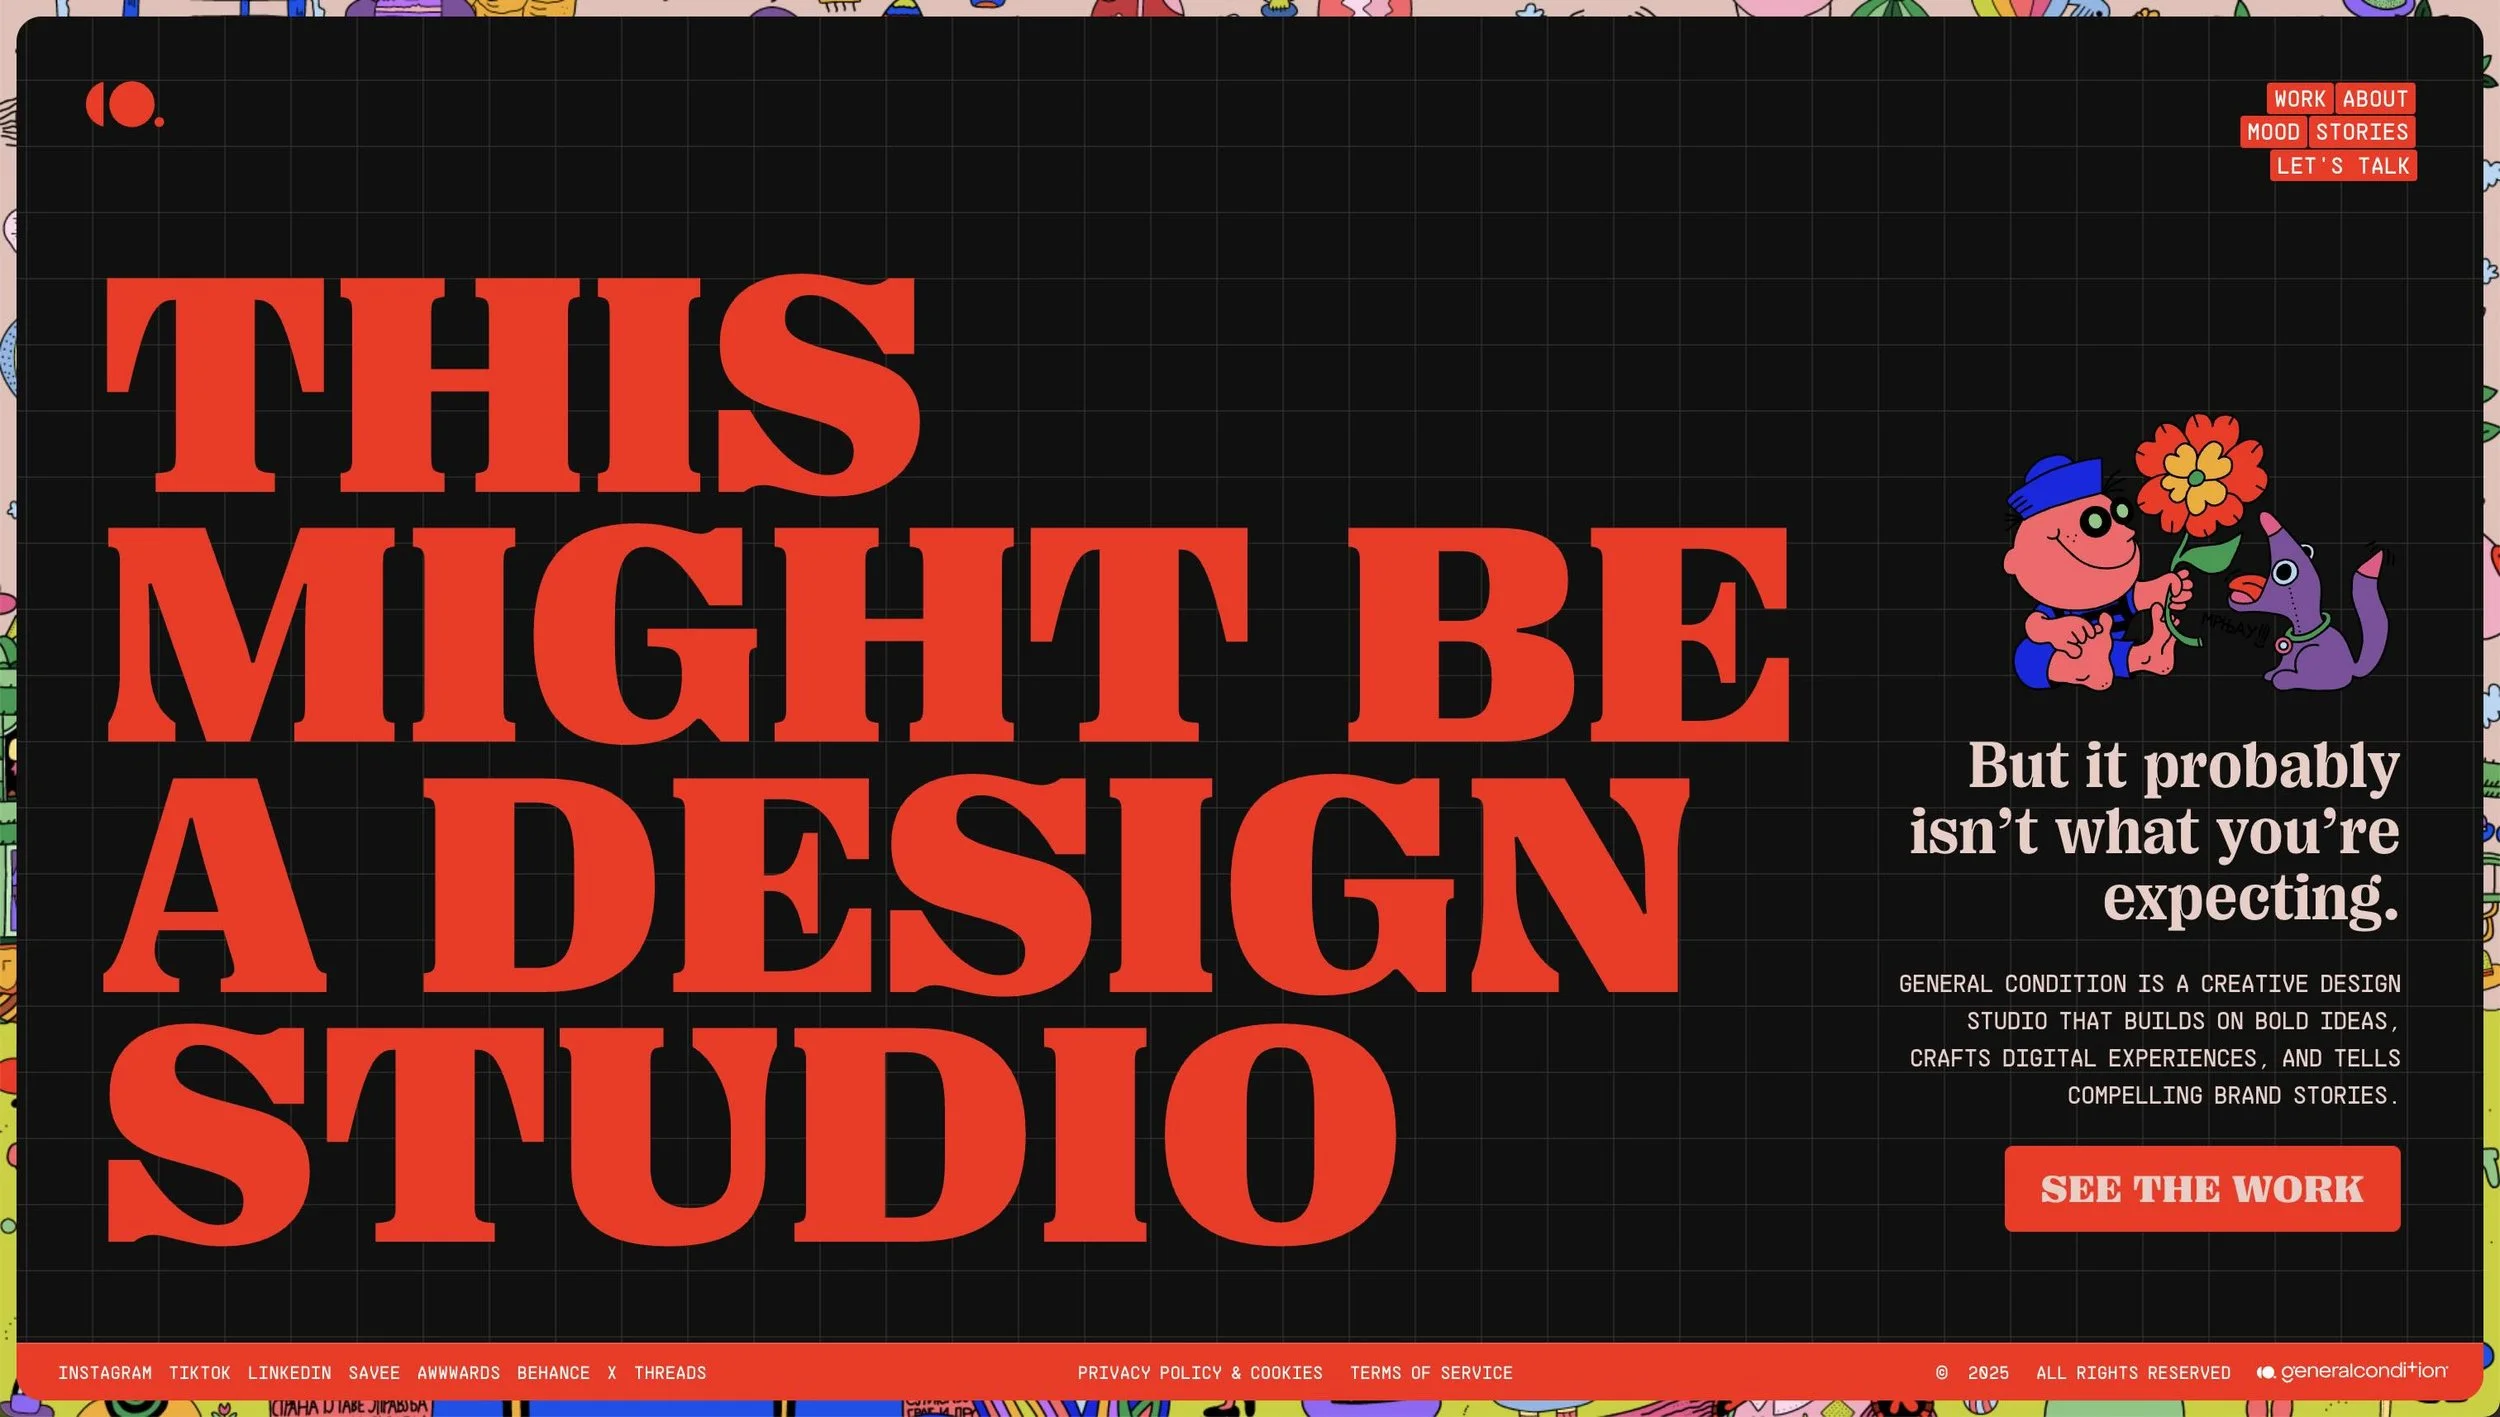Click the General Condition logo icon
The height and width of the screenshot is (1417, 2500).
pos(124,105)
